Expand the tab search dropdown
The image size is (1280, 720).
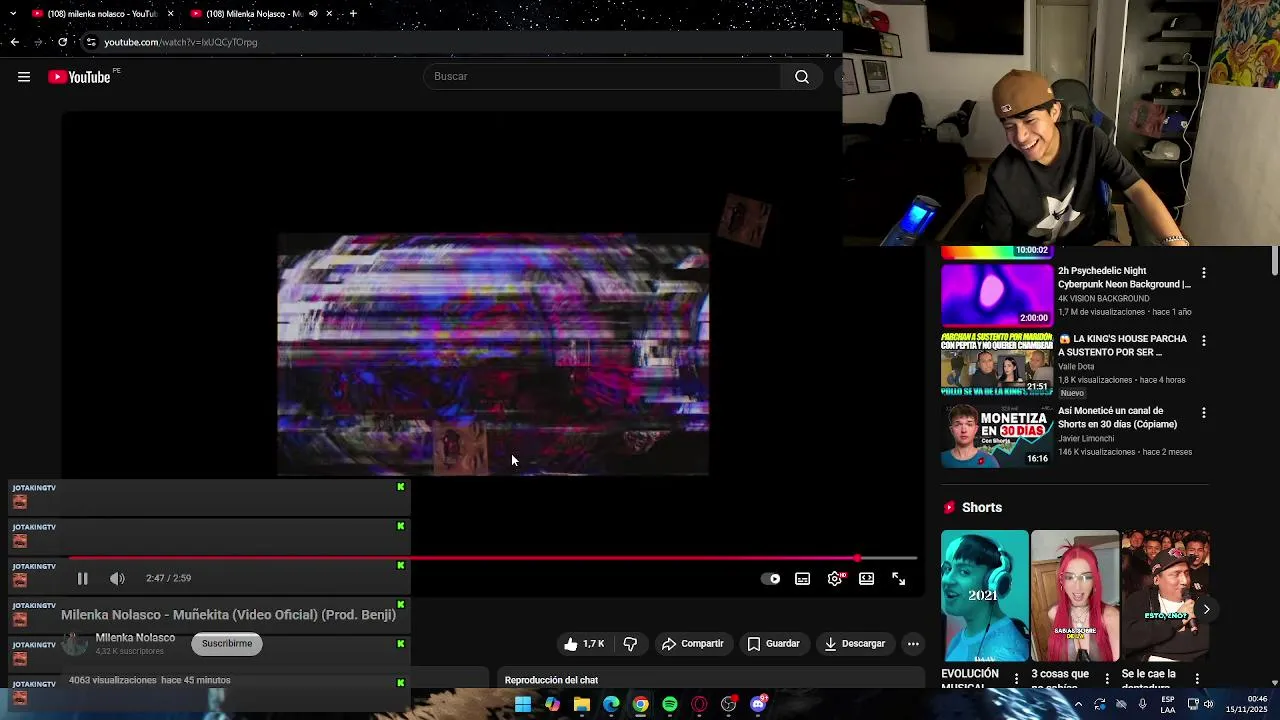point(13,14)
